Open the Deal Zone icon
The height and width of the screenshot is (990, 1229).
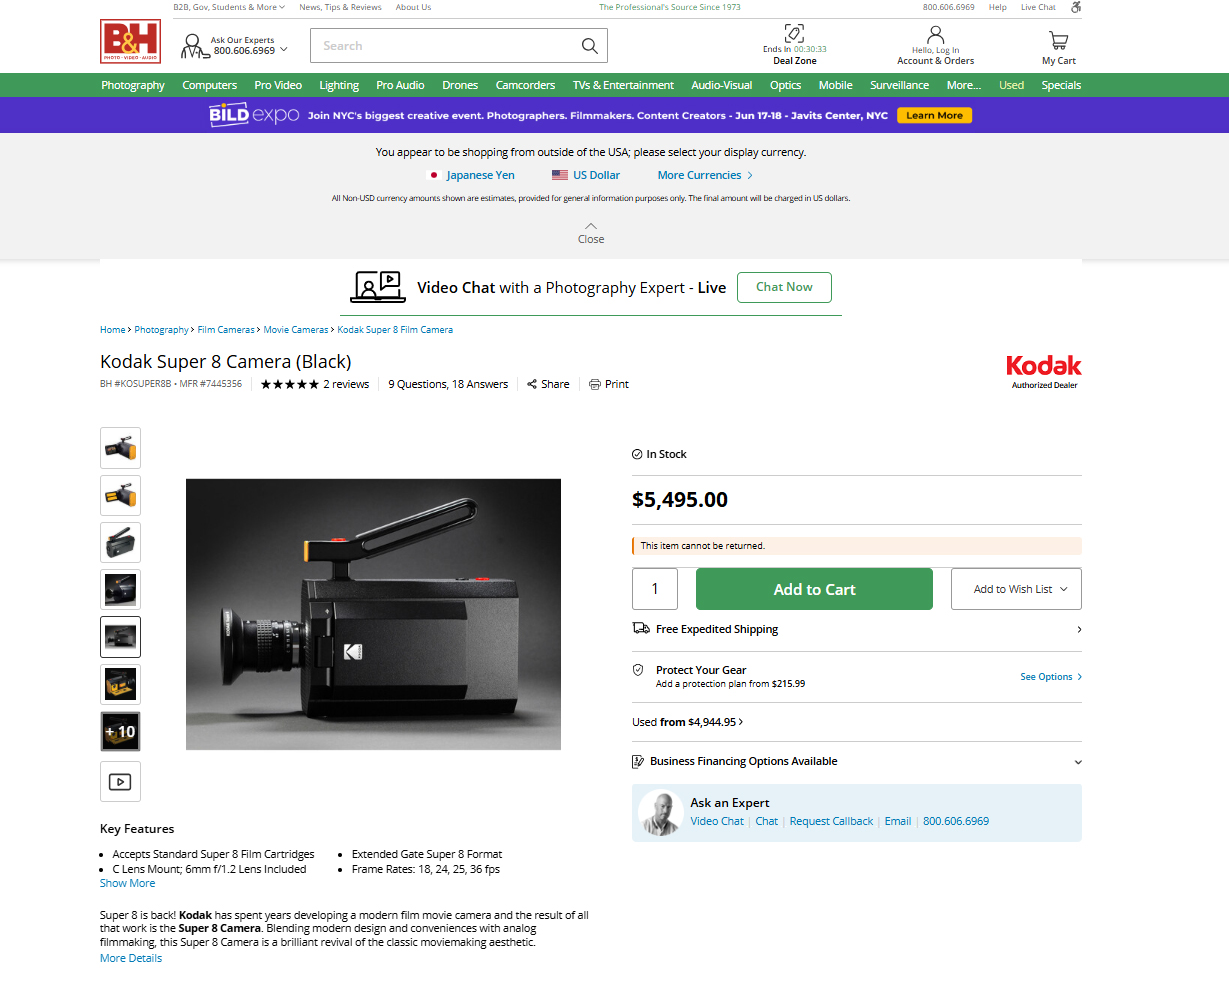(794, 33)
